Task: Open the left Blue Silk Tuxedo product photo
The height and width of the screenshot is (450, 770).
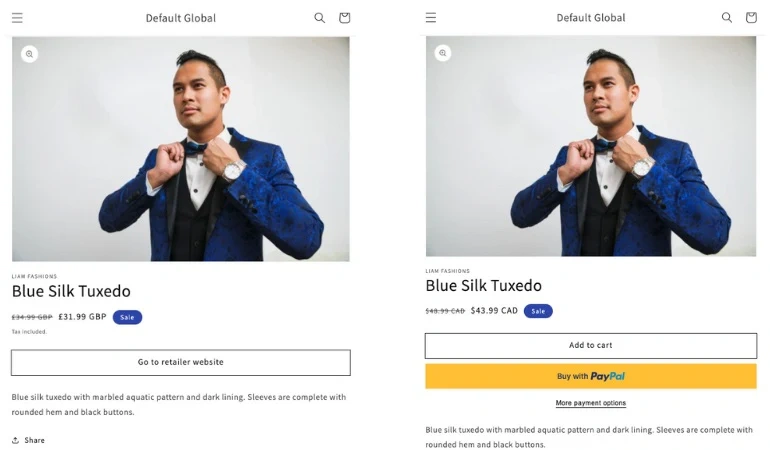Action: tap(181, 150)
